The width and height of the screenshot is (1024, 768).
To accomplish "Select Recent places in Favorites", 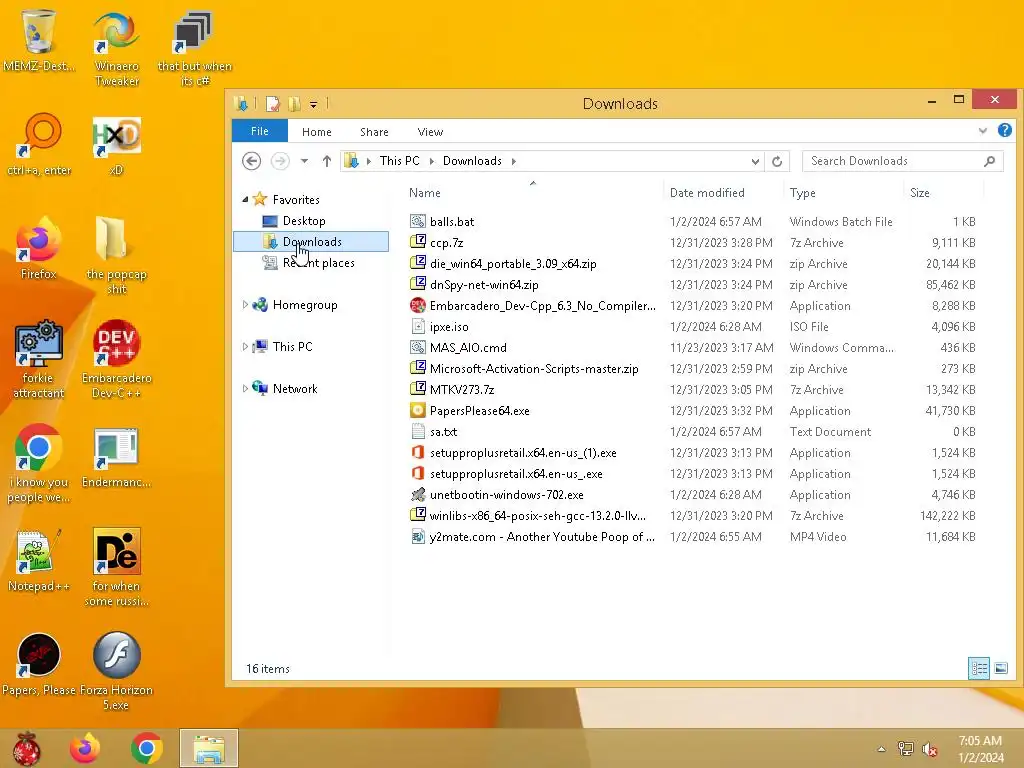I will (319, 263).
